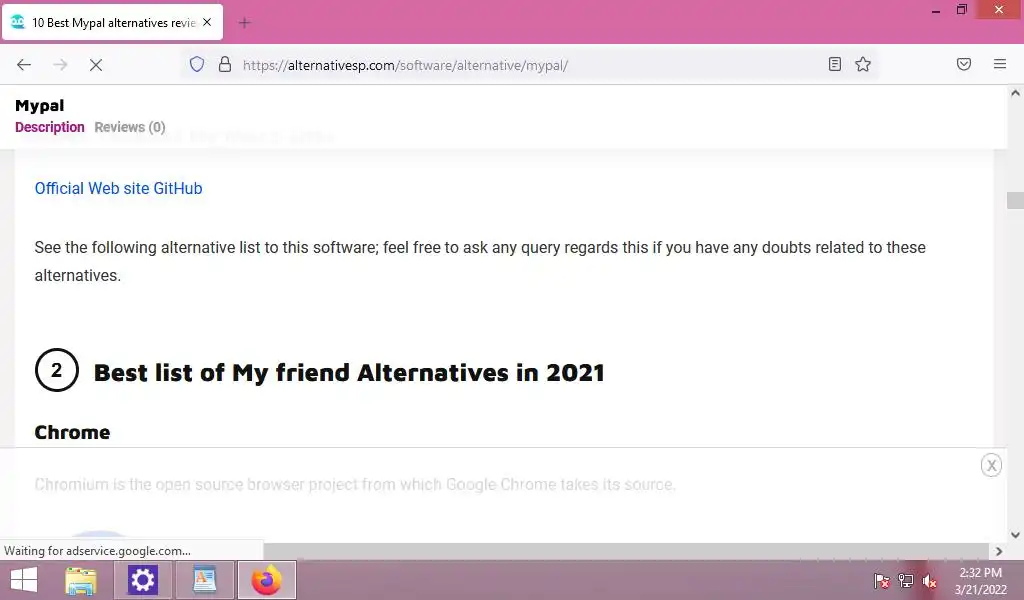Click the vertical scrollbar thumb

click(1015, 200)
